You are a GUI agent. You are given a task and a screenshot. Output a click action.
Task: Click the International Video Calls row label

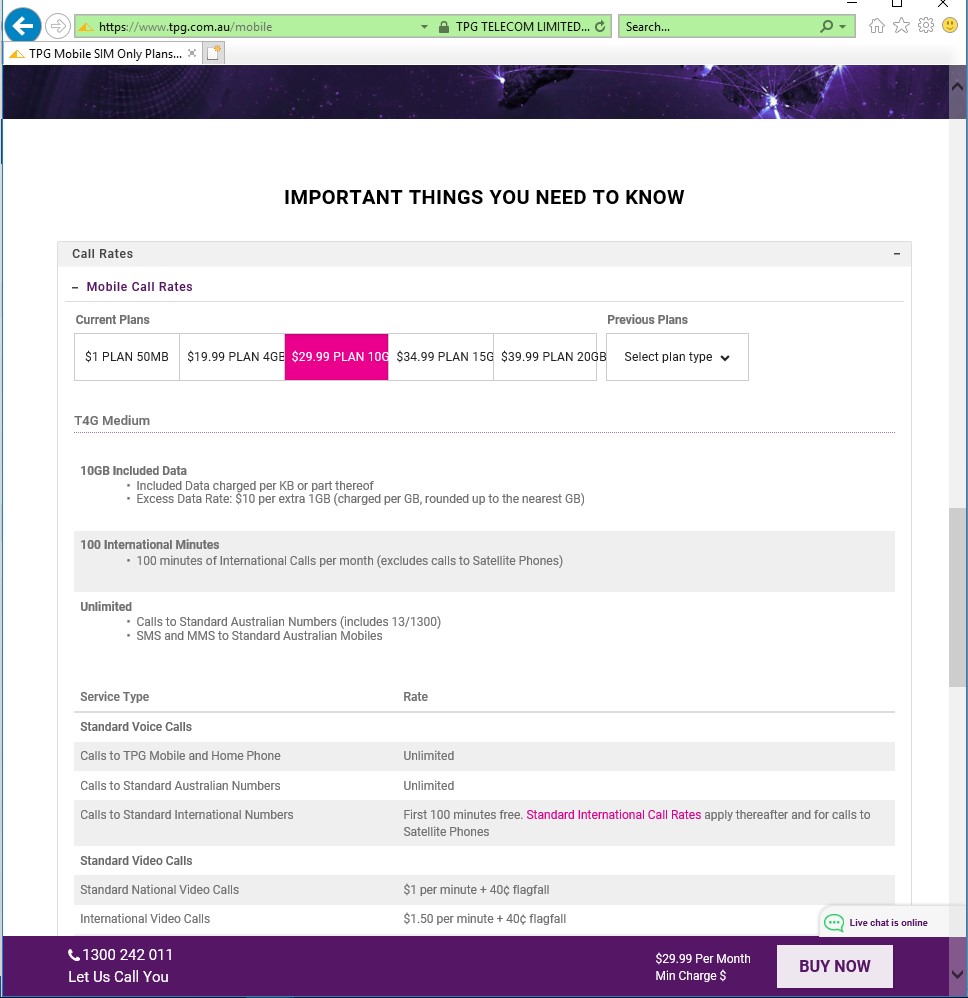coord(145,919)
